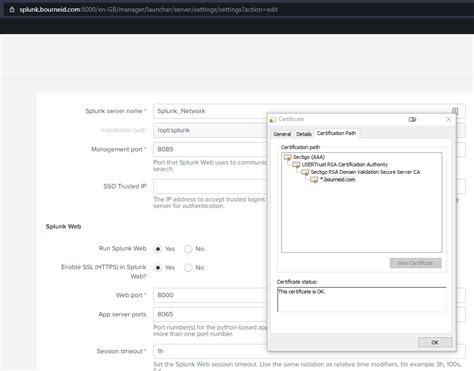Viewport: 474px width, 371px height.
Task: Click the Splunk server name field
Action: [309, 111]
